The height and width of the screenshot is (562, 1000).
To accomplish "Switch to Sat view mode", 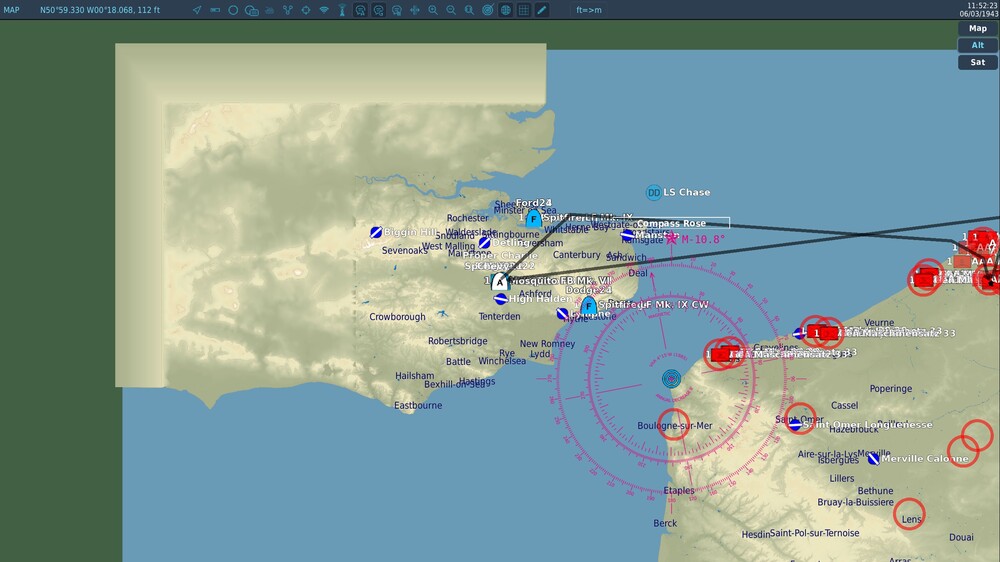I will click(978, 63).
